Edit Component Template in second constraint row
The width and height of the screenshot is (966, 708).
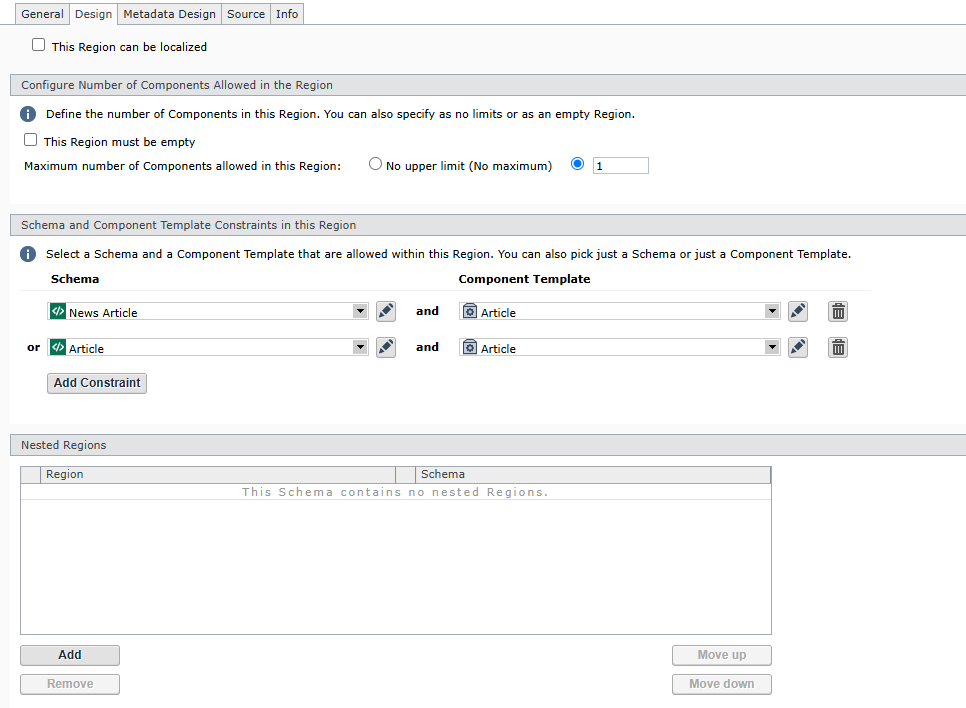797,348
